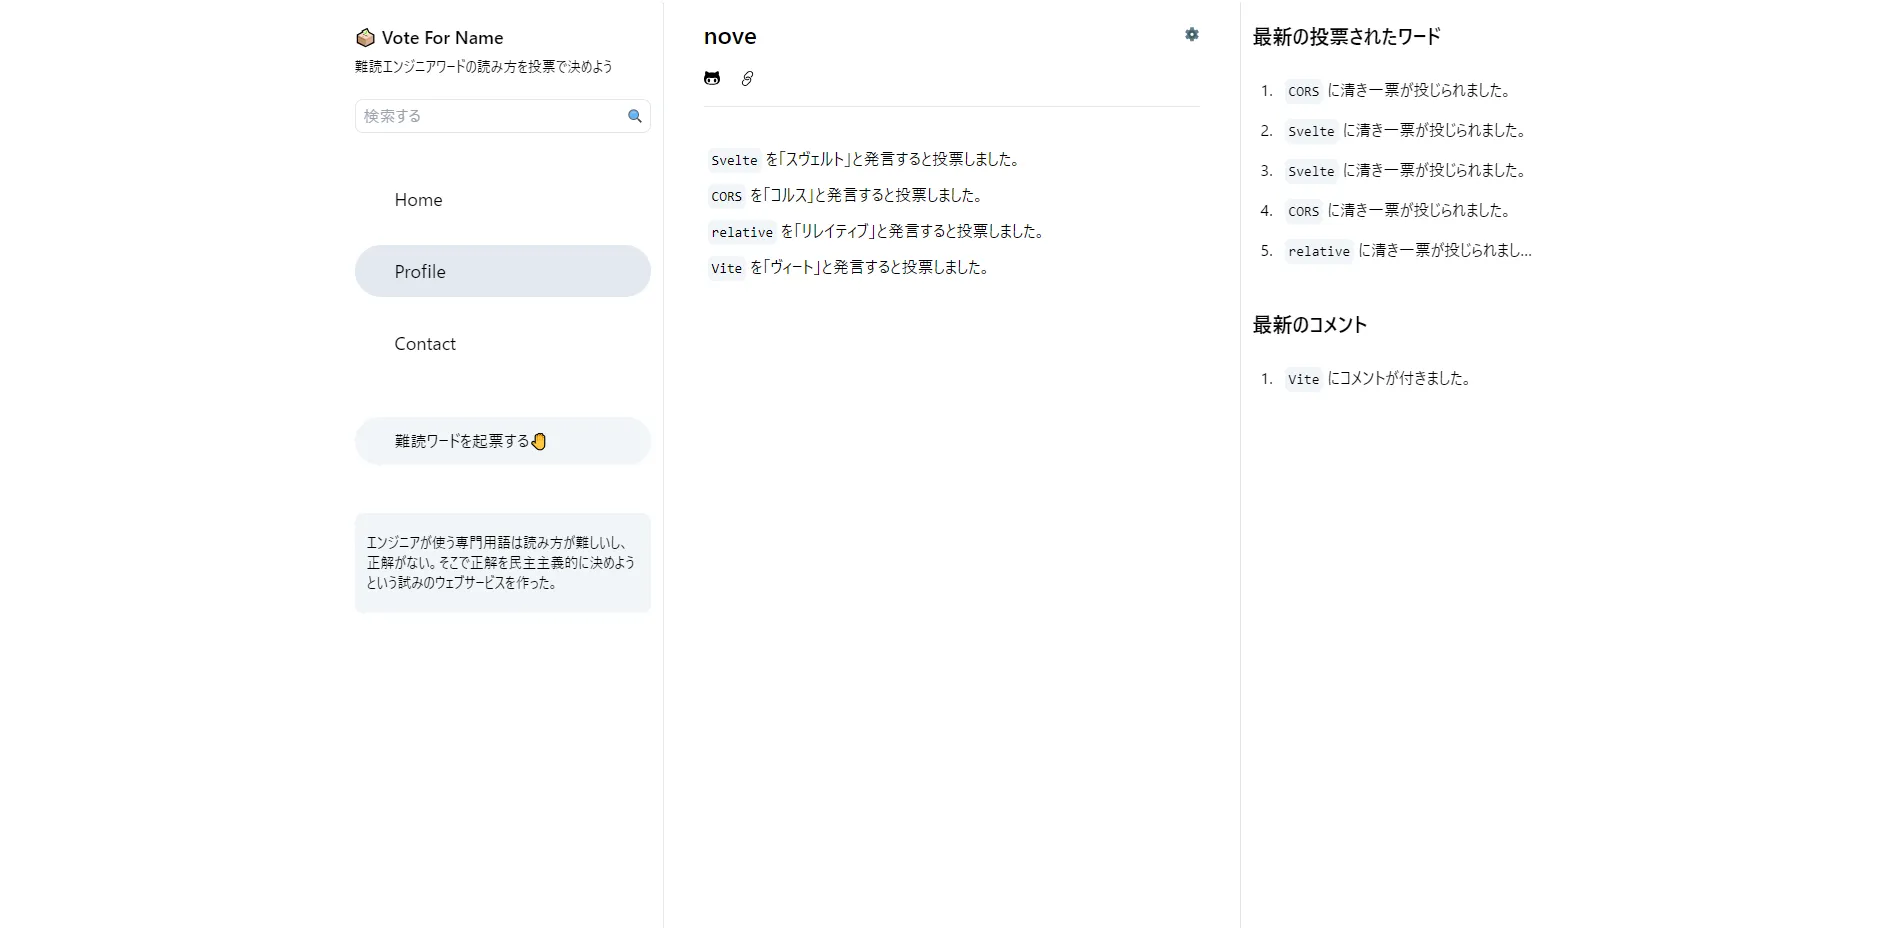
Task: Click the Vote For Name box logo icon
Action: [x=365, y=38]
